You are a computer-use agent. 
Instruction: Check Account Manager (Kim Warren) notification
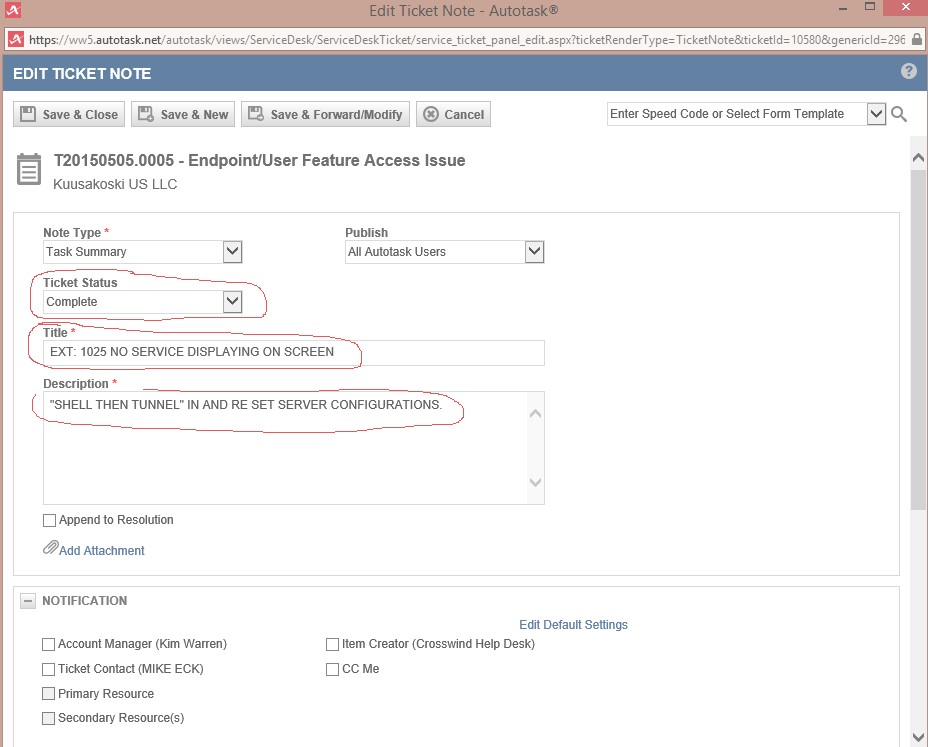tap(49, 644)
